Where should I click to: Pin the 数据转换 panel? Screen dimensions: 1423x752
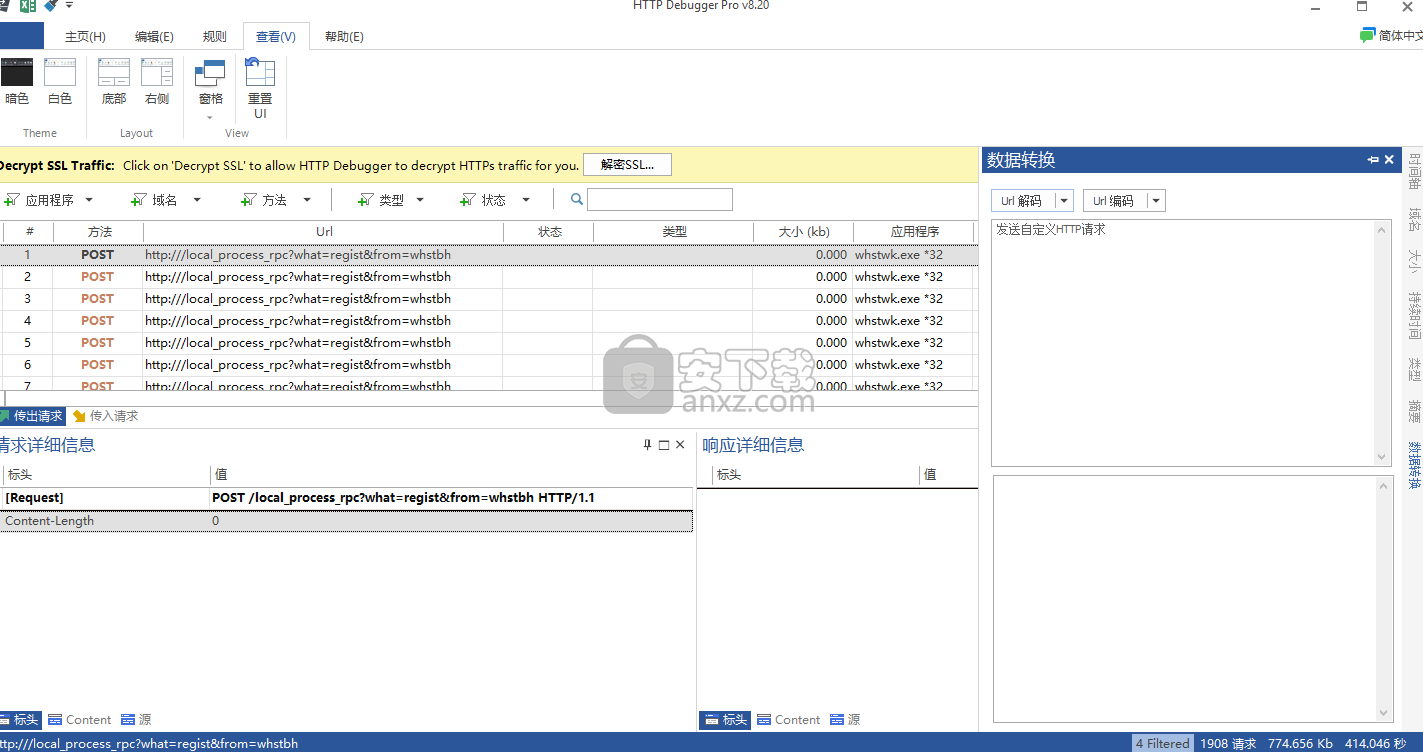1373,160
